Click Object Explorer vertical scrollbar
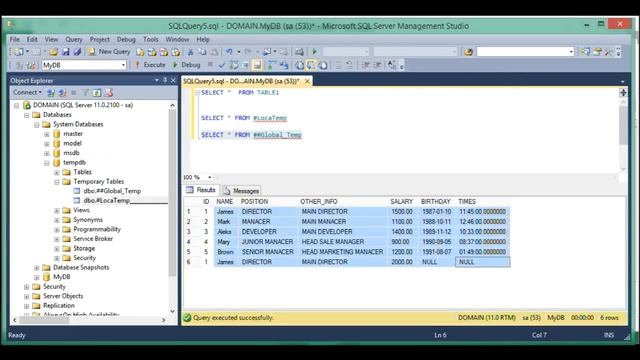The image size is (640, 360). (x=172, y=208)
